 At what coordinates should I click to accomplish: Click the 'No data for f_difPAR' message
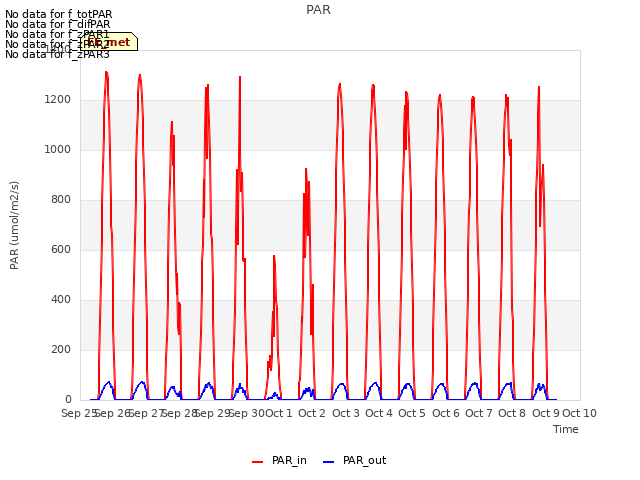(58, 24)
